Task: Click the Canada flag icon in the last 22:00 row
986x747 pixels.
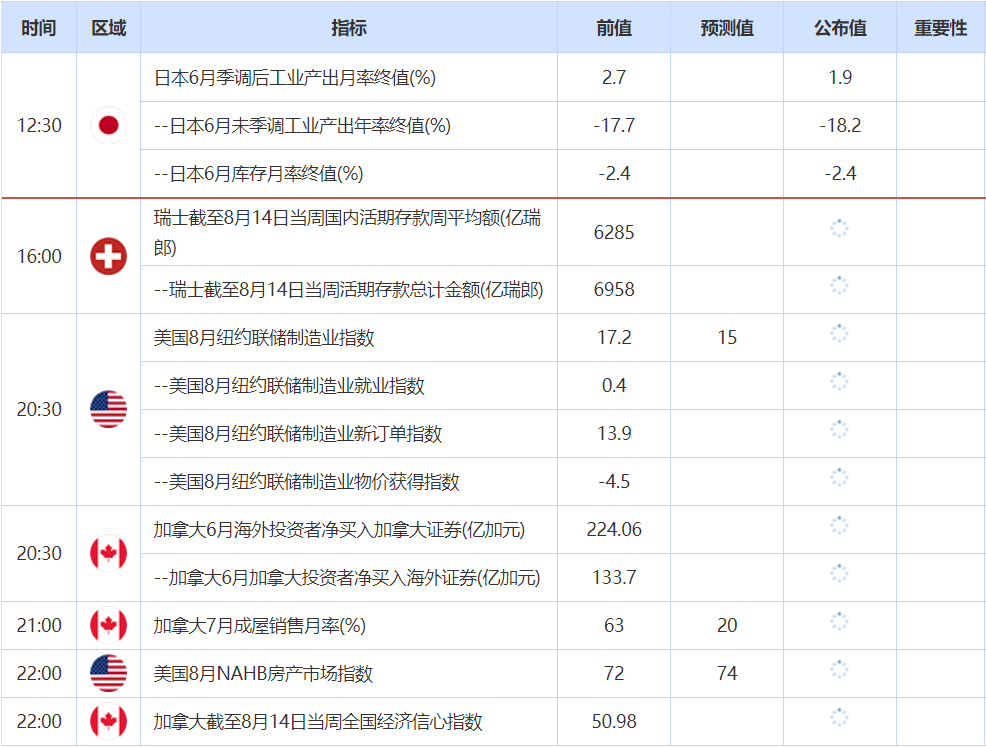Action: [108, 721]
